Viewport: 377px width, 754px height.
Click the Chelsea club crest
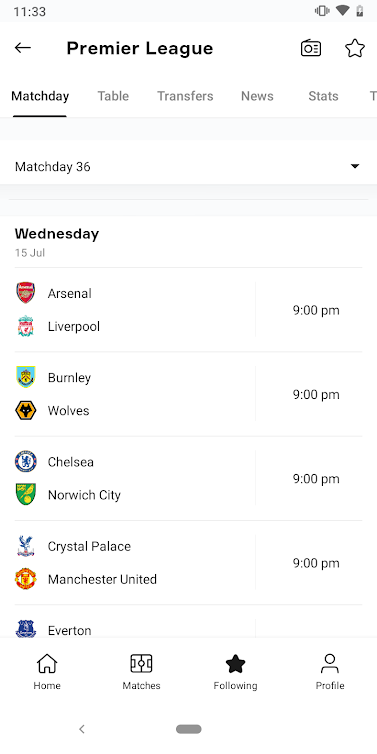coord(25,462)
